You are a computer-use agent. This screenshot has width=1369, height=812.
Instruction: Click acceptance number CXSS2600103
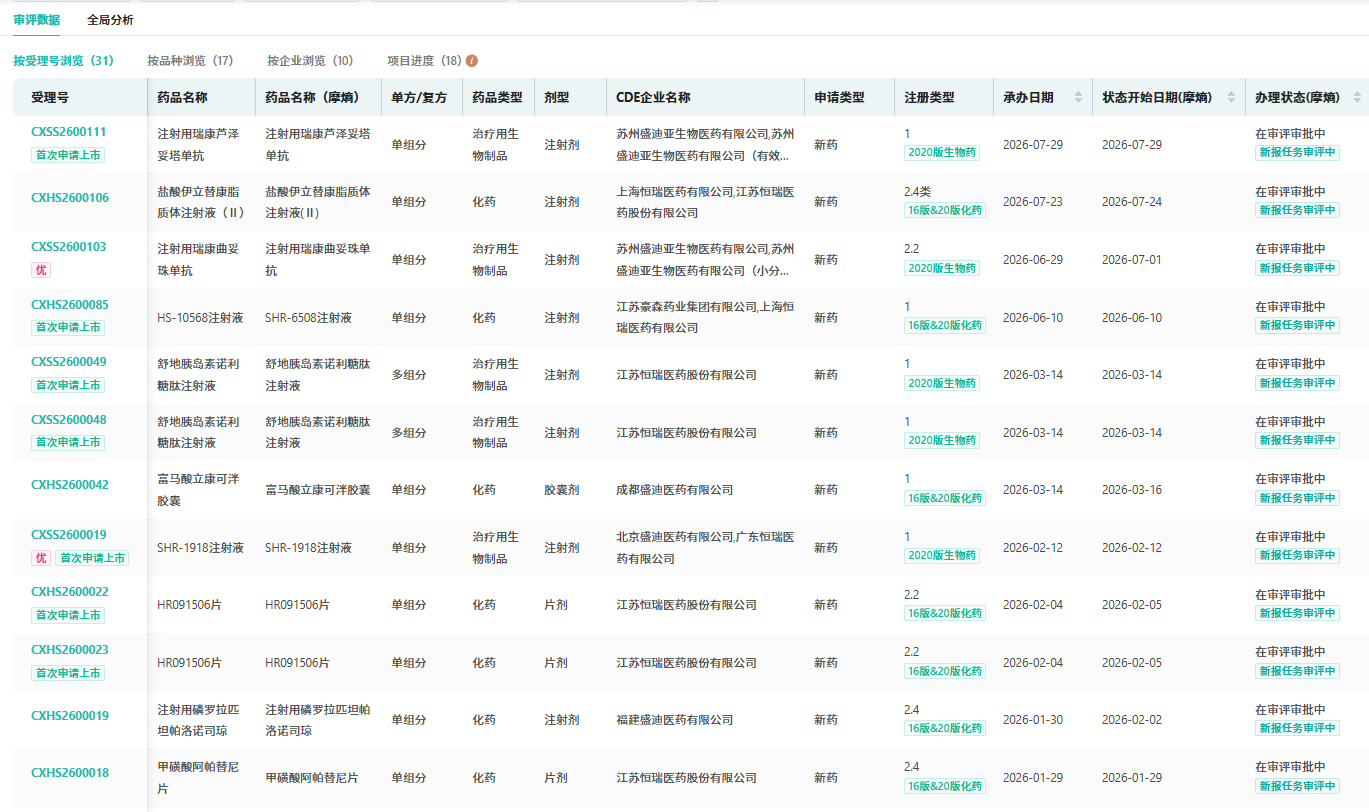point(68,247)
